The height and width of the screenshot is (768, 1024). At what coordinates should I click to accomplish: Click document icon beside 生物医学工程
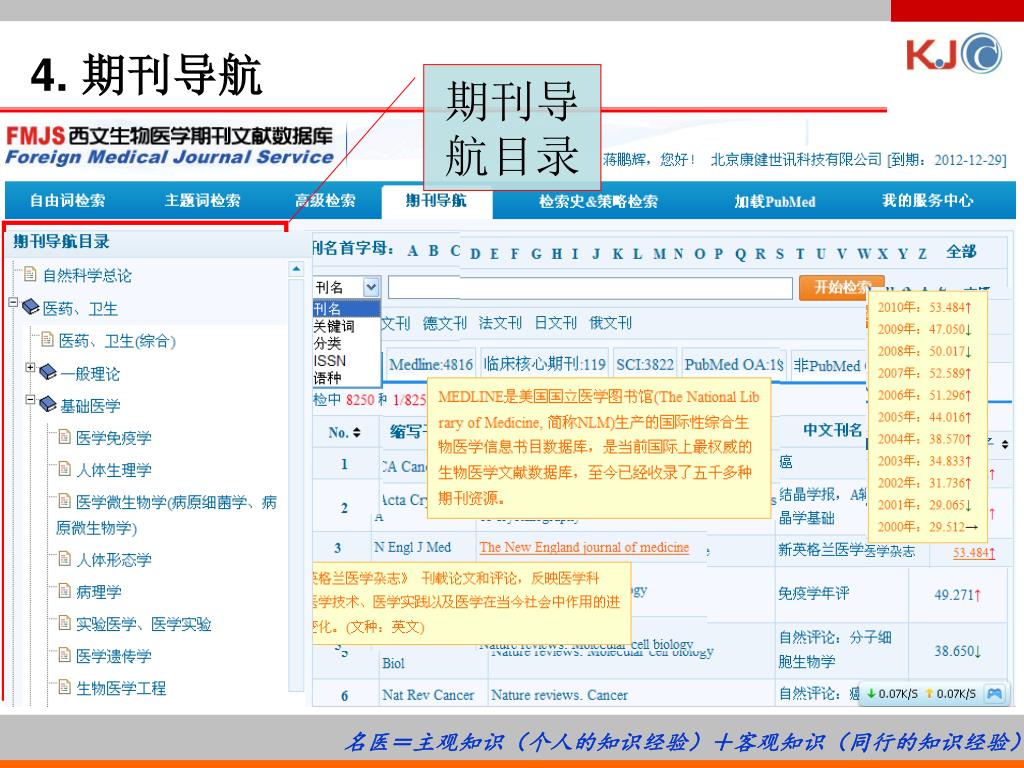point(64,686)
